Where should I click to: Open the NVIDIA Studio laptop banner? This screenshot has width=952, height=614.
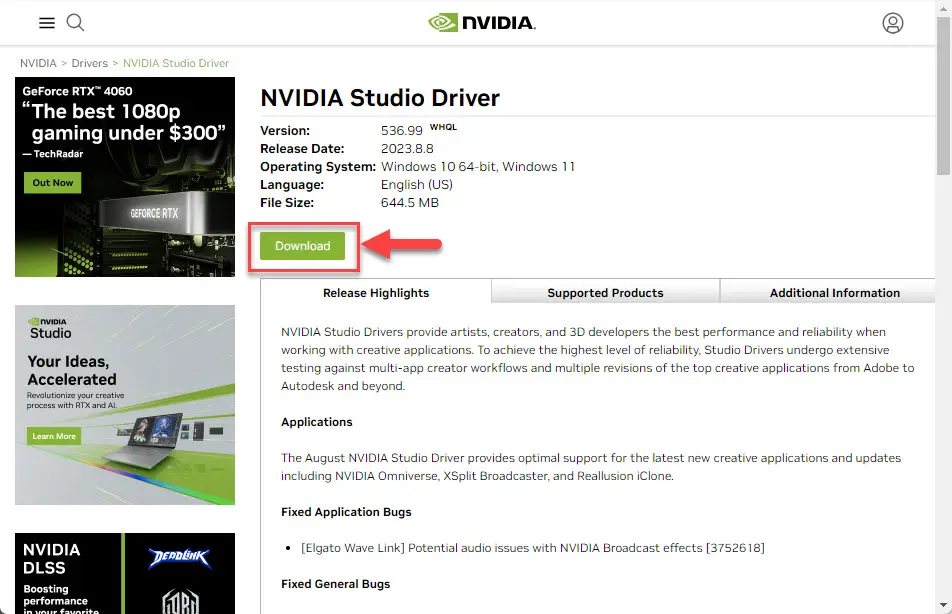coord(125,405)
